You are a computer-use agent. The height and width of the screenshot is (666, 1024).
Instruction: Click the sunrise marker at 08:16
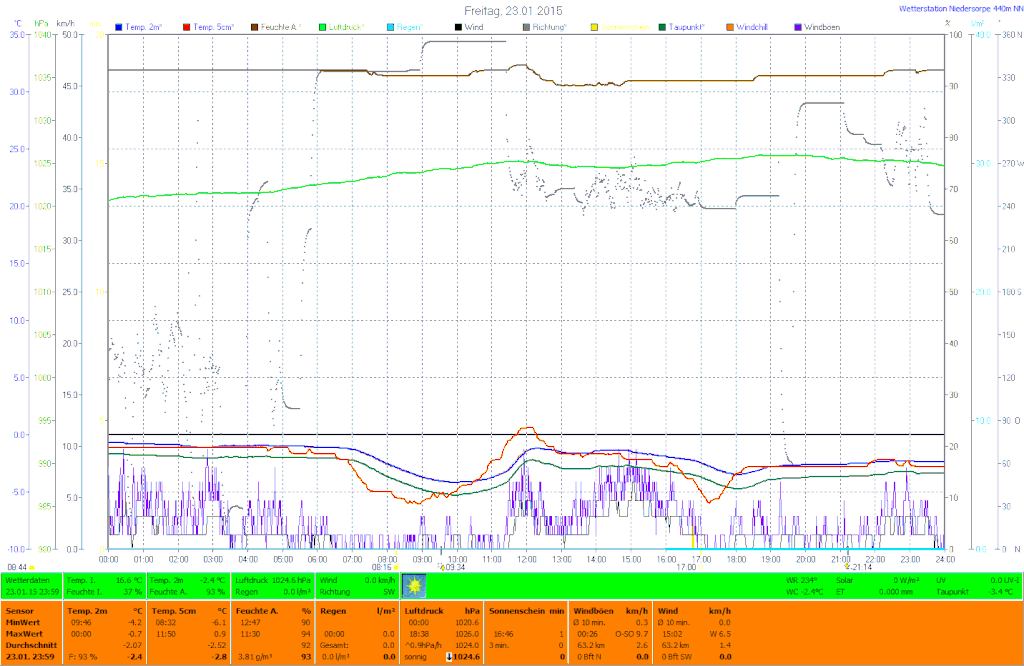[396, 566]
